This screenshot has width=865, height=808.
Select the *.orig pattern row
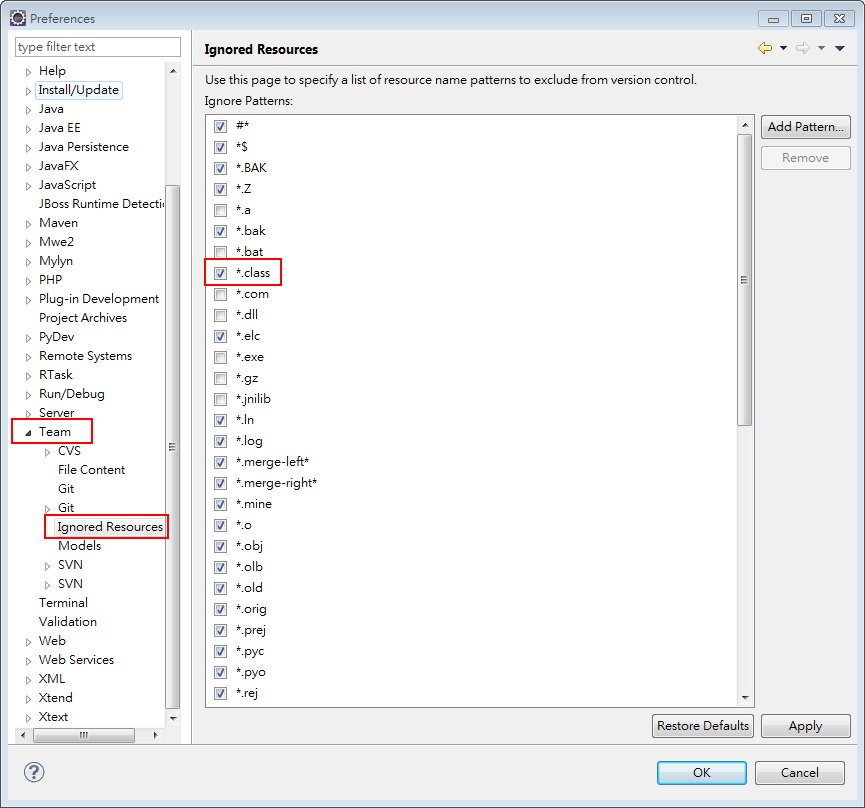(251, 609)
